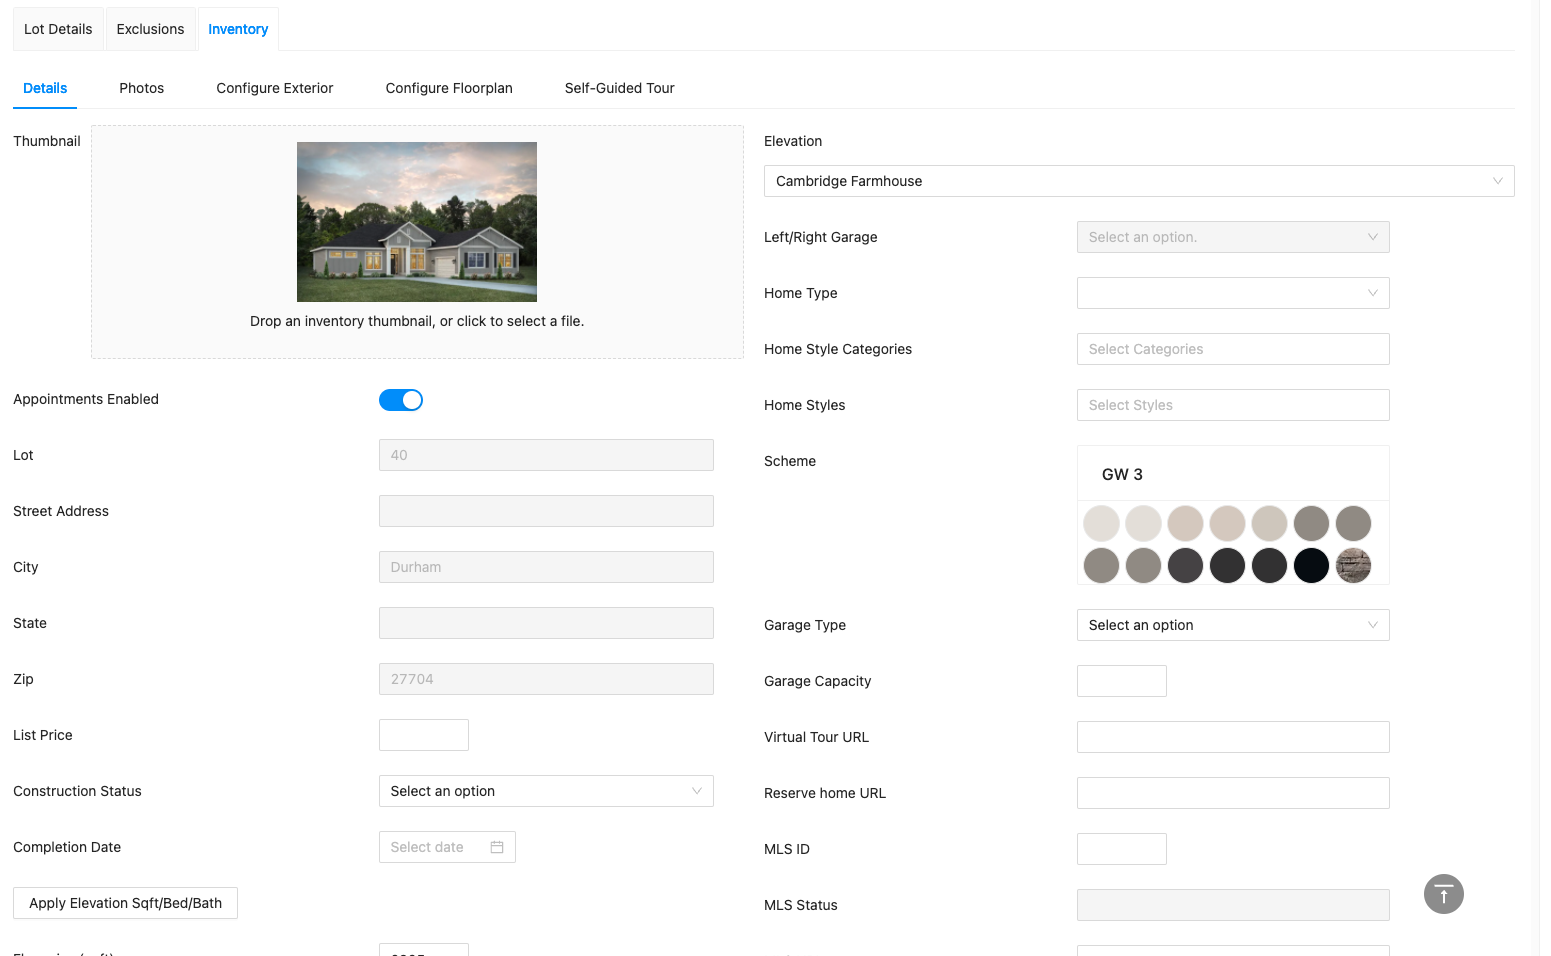Click the GW 3 scheme title

pyautogui.click(x=1122, y=474)
